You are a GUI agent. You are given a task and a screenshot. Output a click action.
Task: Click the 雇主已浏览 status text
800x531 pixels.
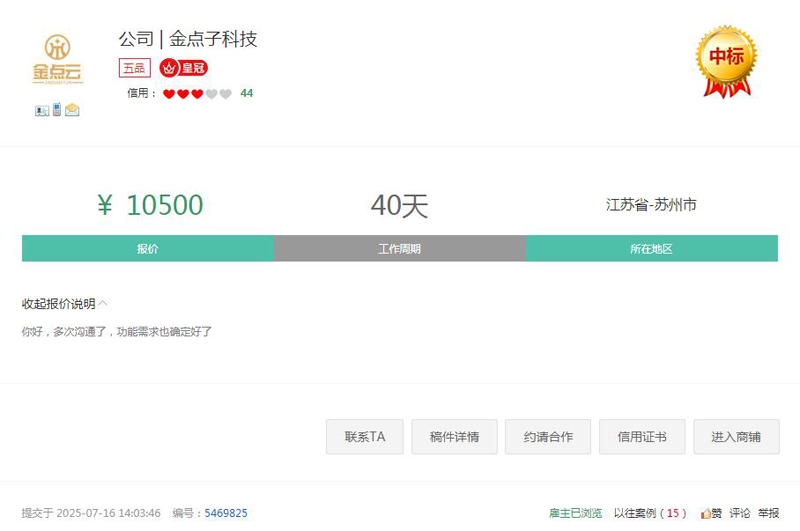pyautogui.click(x=576, y=513)
